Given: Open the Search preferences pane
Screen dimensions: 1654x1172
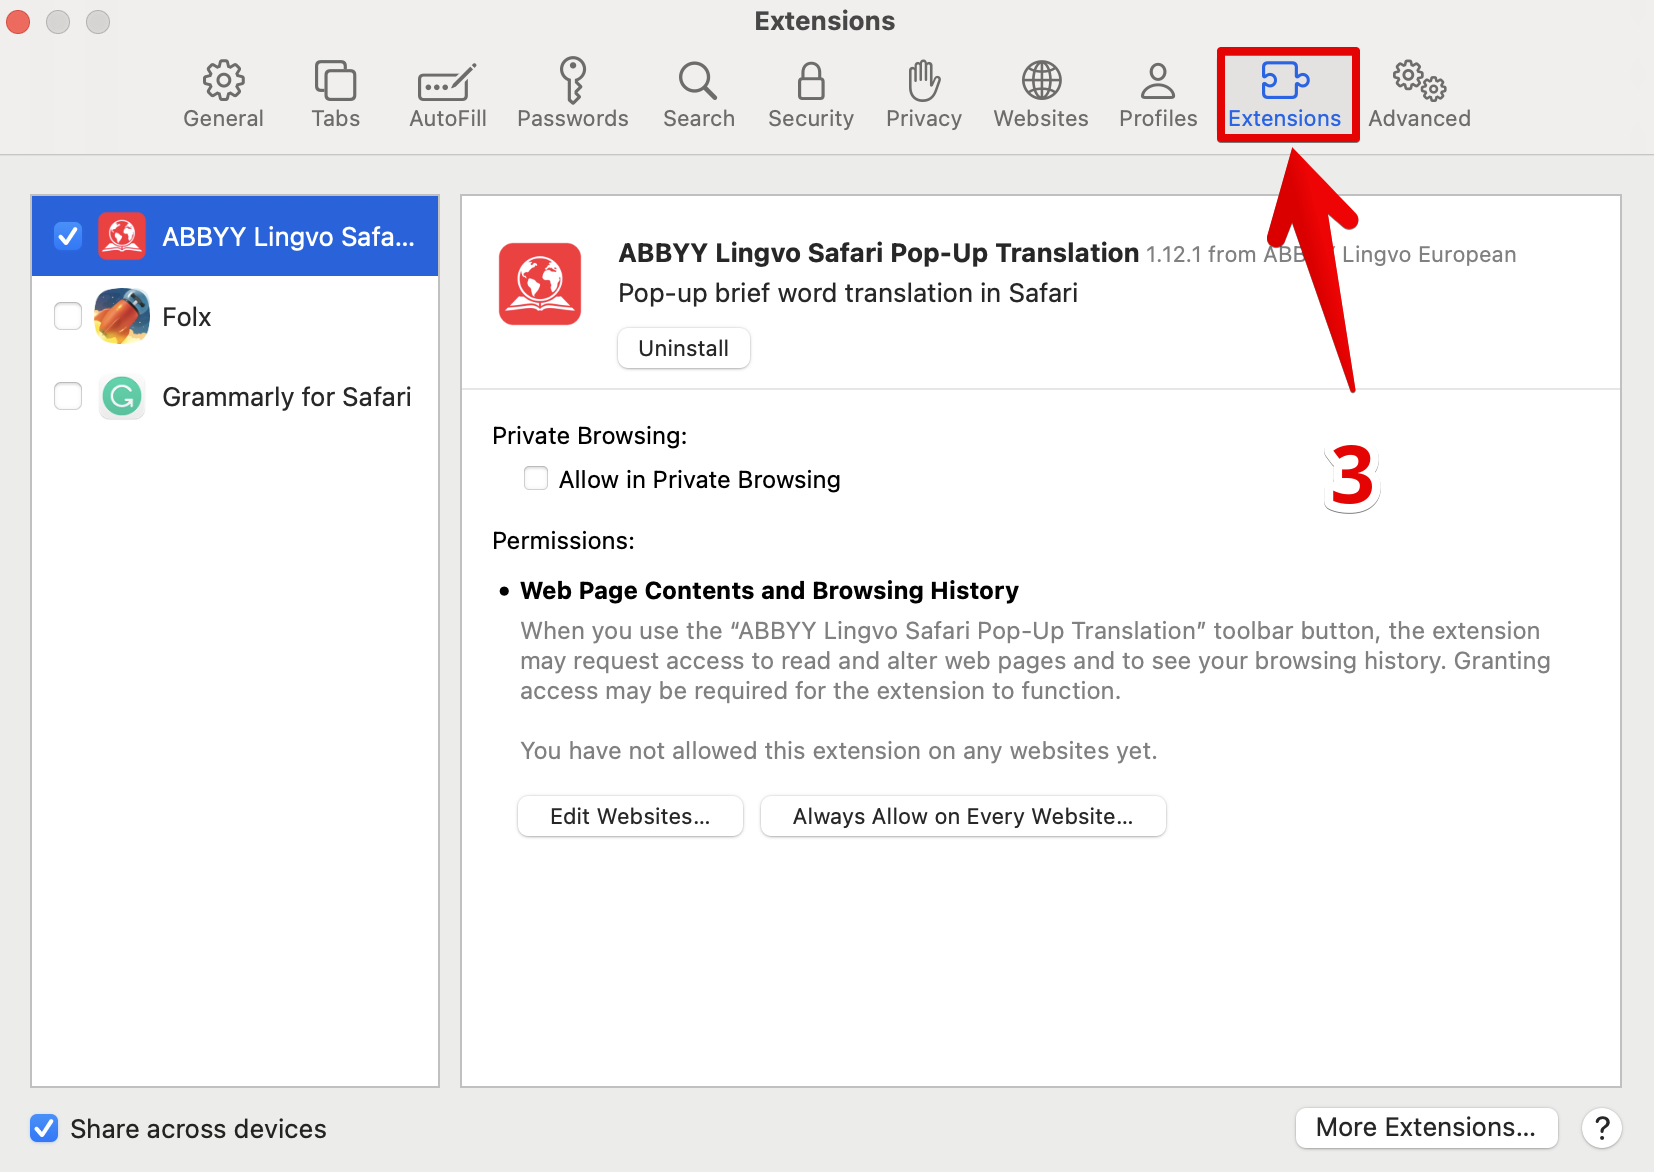Looking at the screenshot, I should [x=698, y=95].
